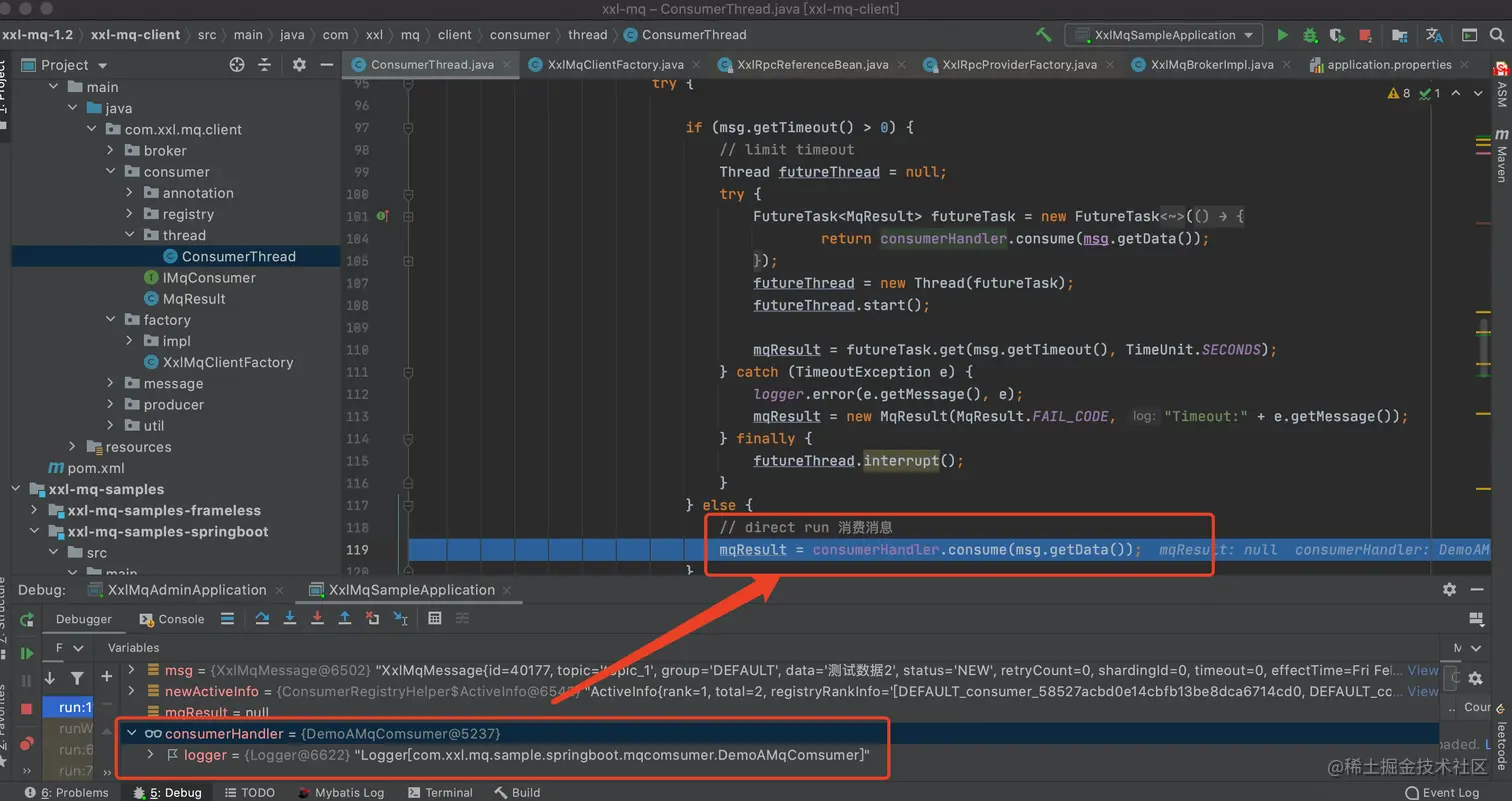Expand logger field under consumerHandler
Viewport: 1512px width, 801px height.
click(150, 755)
